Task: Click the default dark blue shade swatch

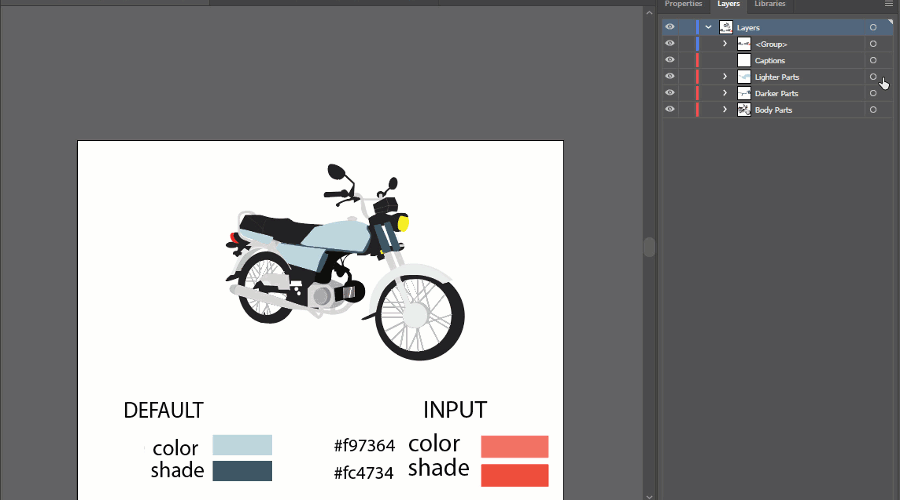Action: pos(242,471)
